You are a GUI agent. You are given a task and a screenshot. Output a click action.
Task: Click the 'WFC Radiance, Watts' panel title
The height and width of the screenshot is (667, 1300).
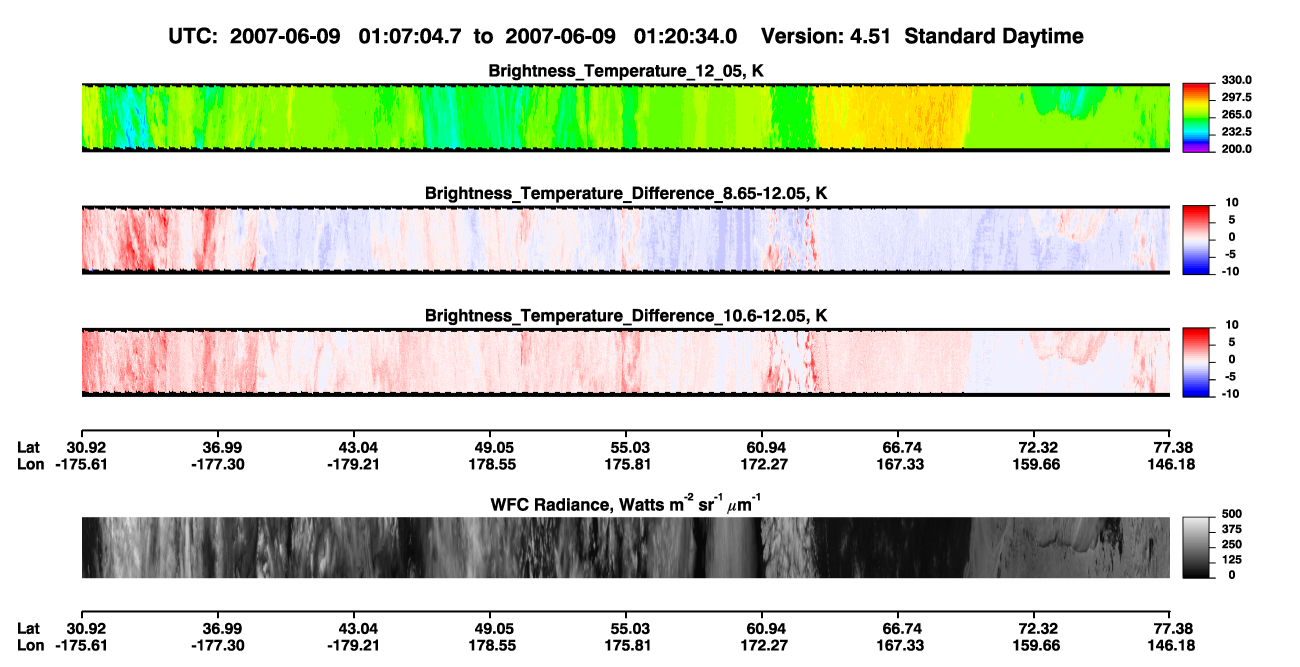coord(626,503)
